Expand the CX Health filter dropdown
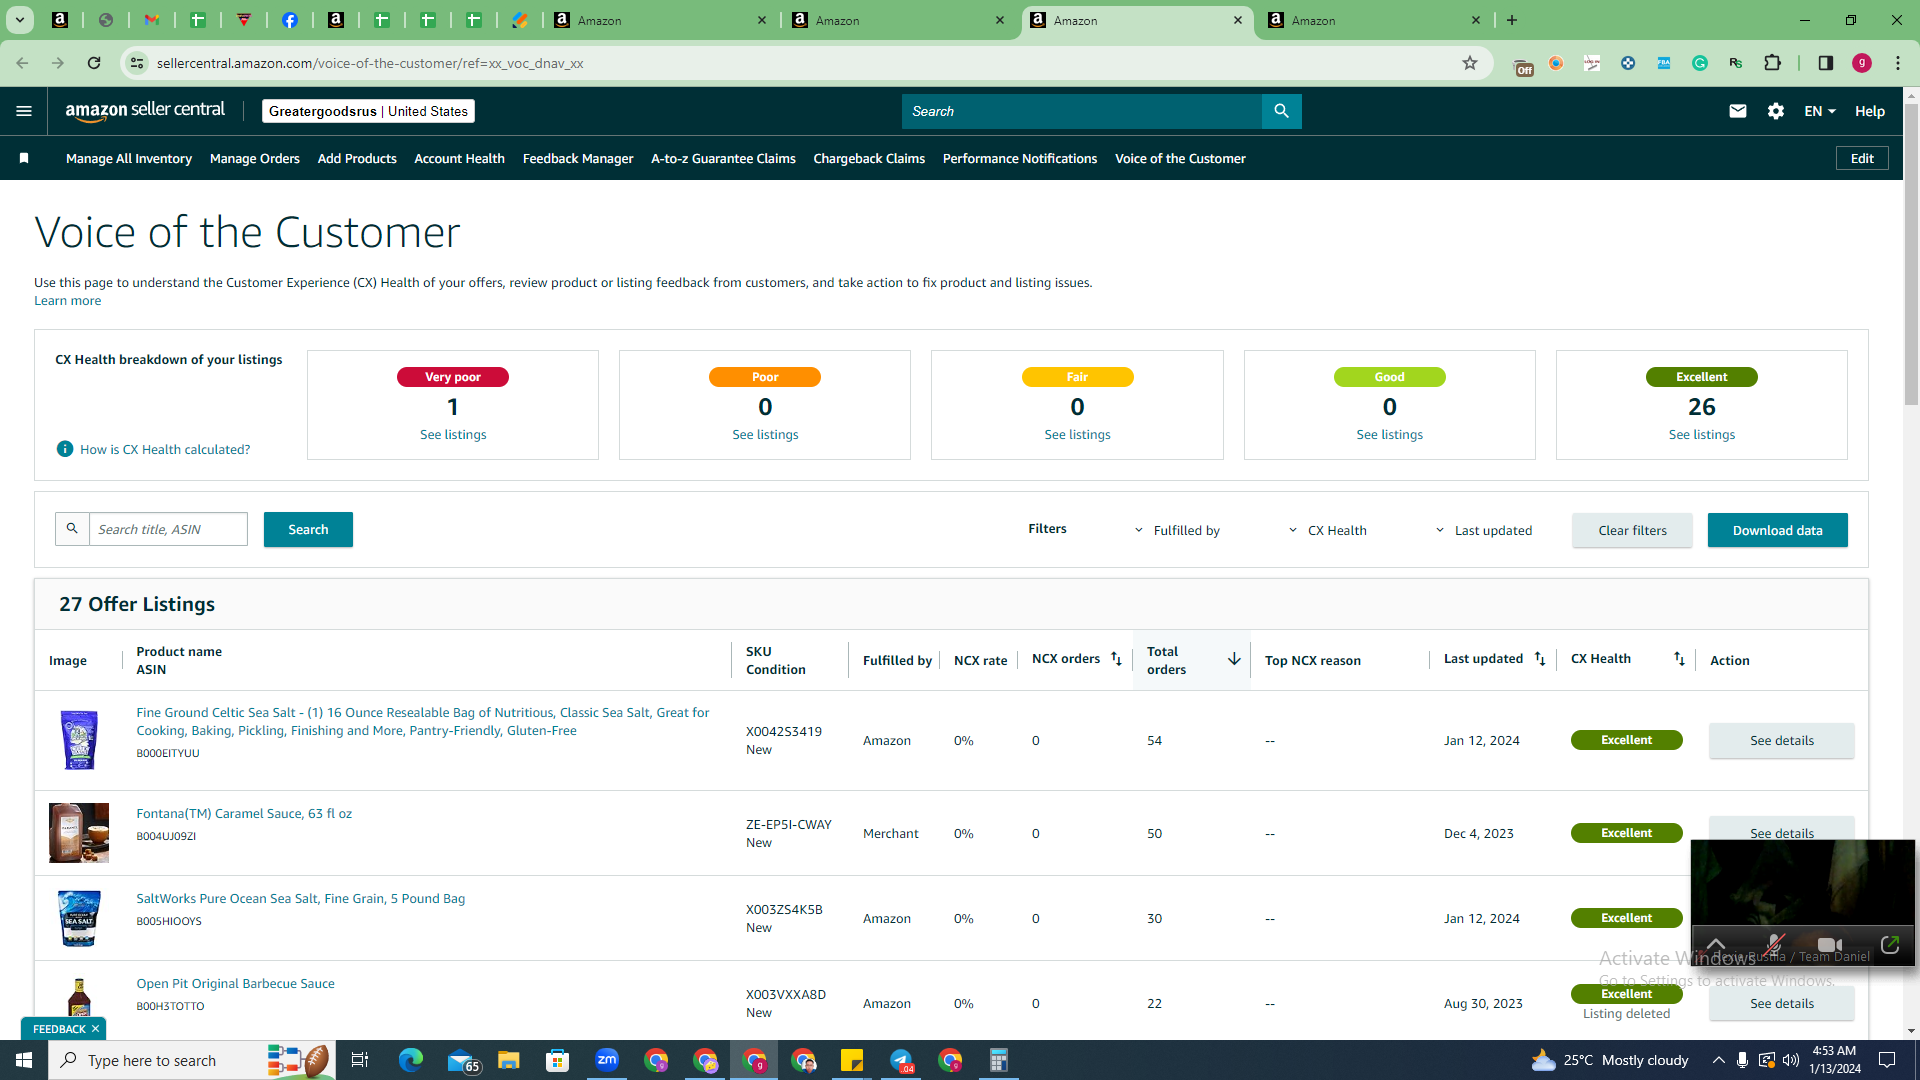This screenshot has height=1080, width=1920. coord(1328,530)
